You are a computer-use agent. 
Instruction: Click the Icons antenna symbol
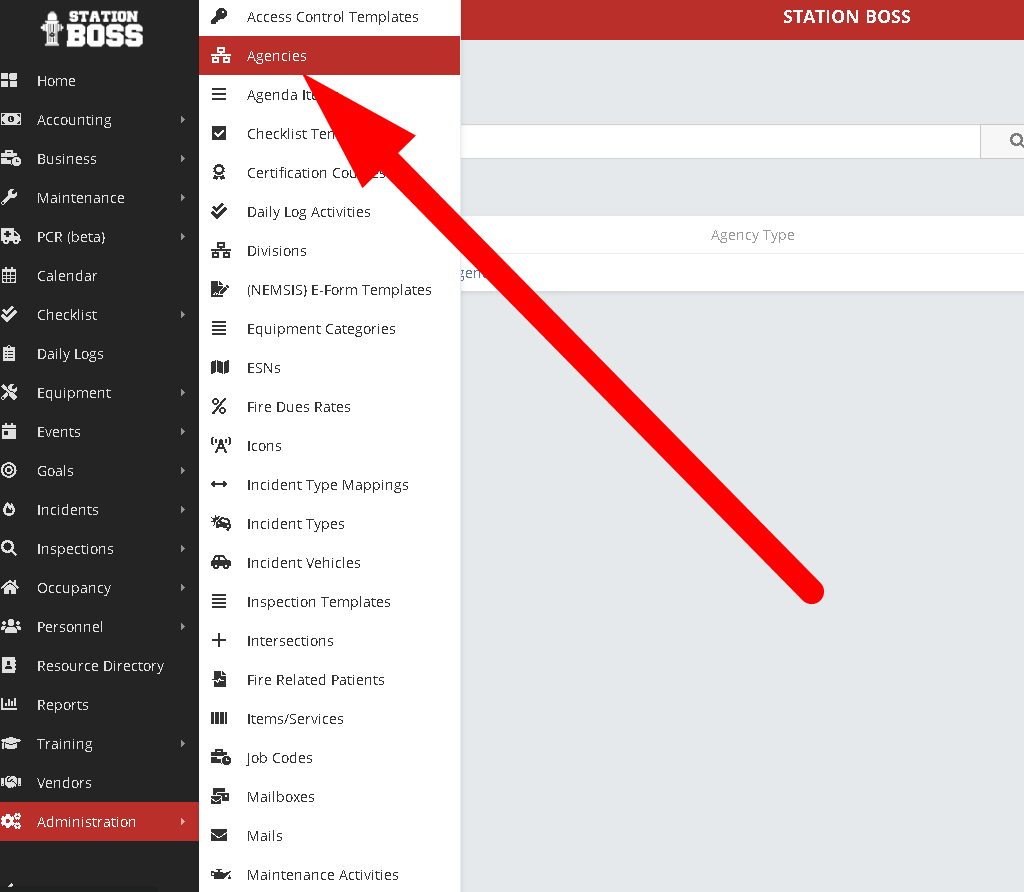pos(220,446)
